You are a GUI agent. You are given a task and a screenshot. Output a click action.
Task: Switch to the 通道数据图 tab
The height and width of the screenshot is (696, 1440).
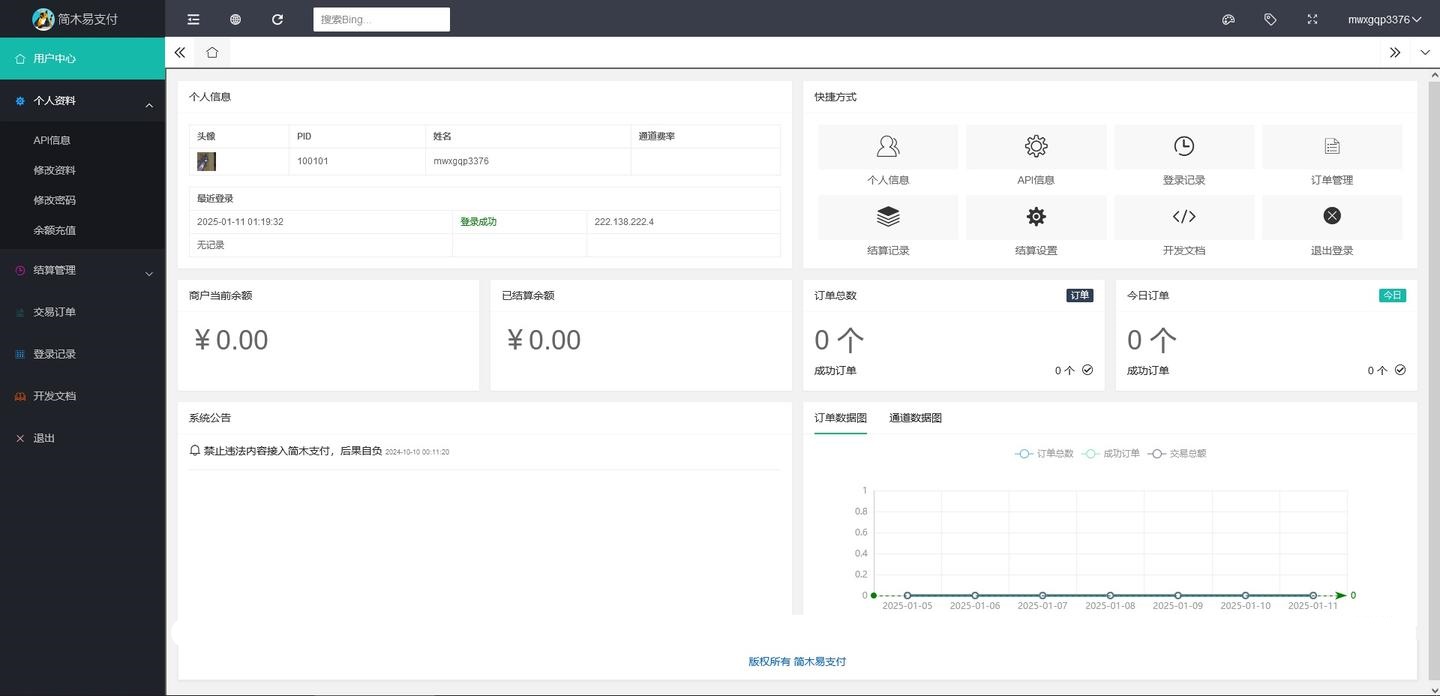point(915,418)
